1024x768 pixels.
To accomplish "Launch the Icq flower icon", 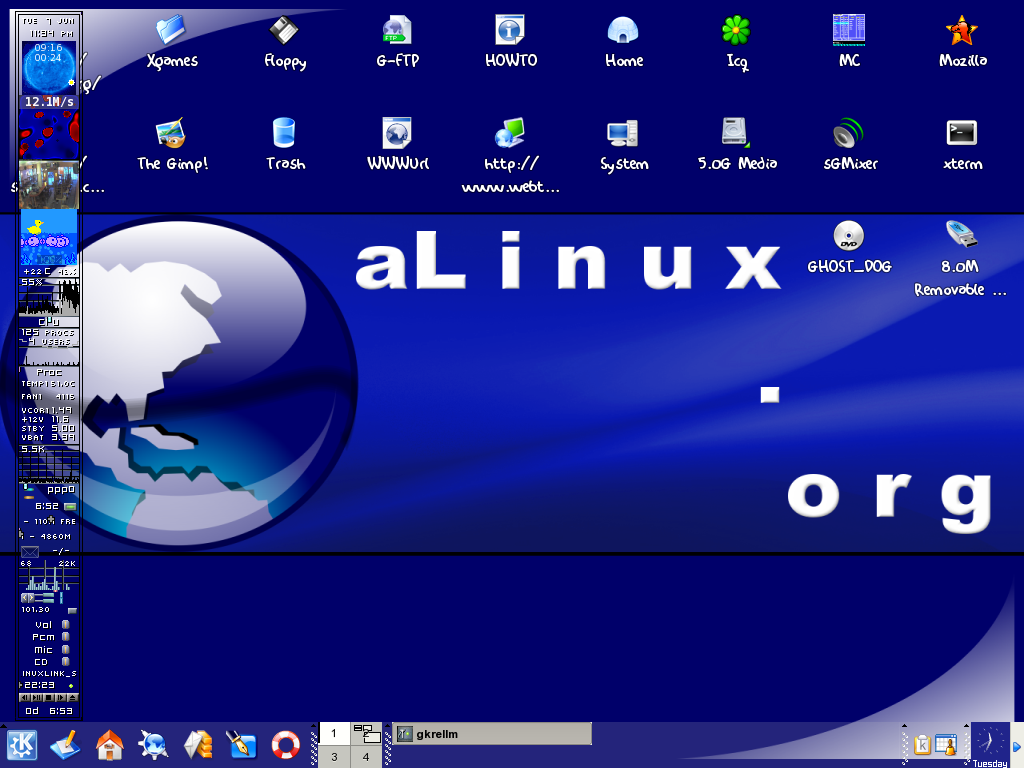I will 736,31.
